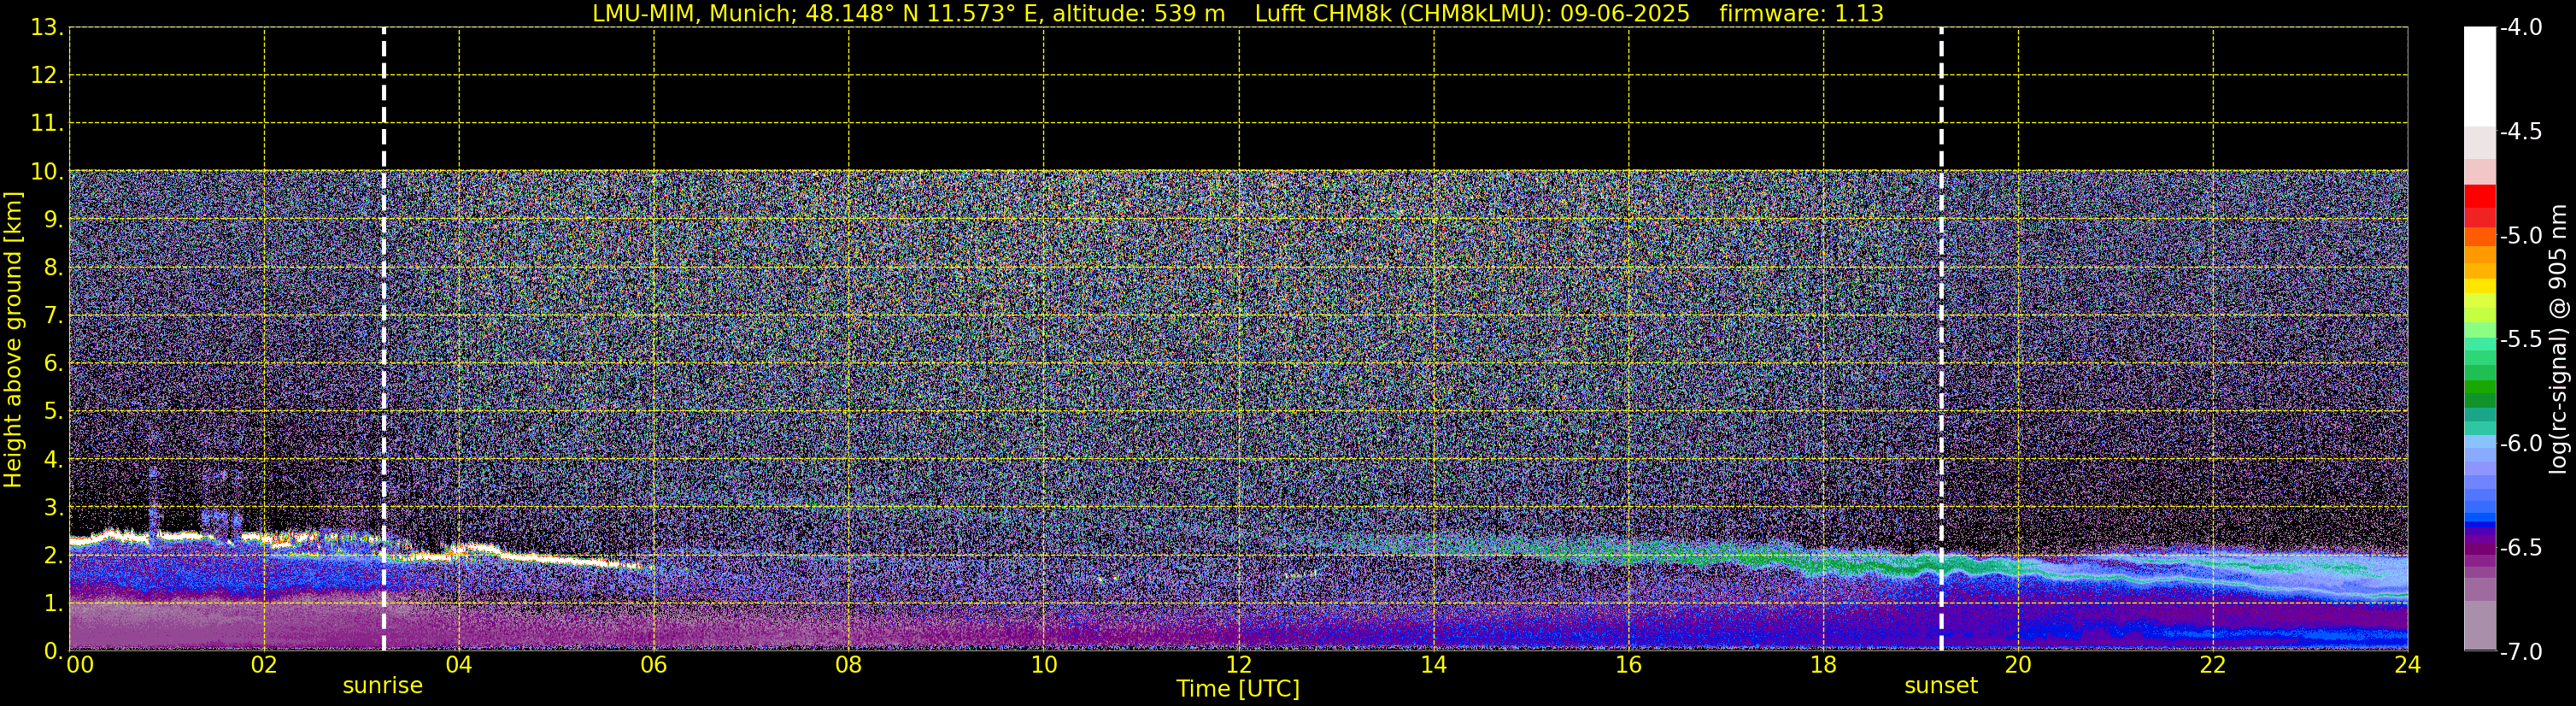This screenshot has height=706, width=2576.
Task: Click the '11.' height axis tick label
Action: 47,124
